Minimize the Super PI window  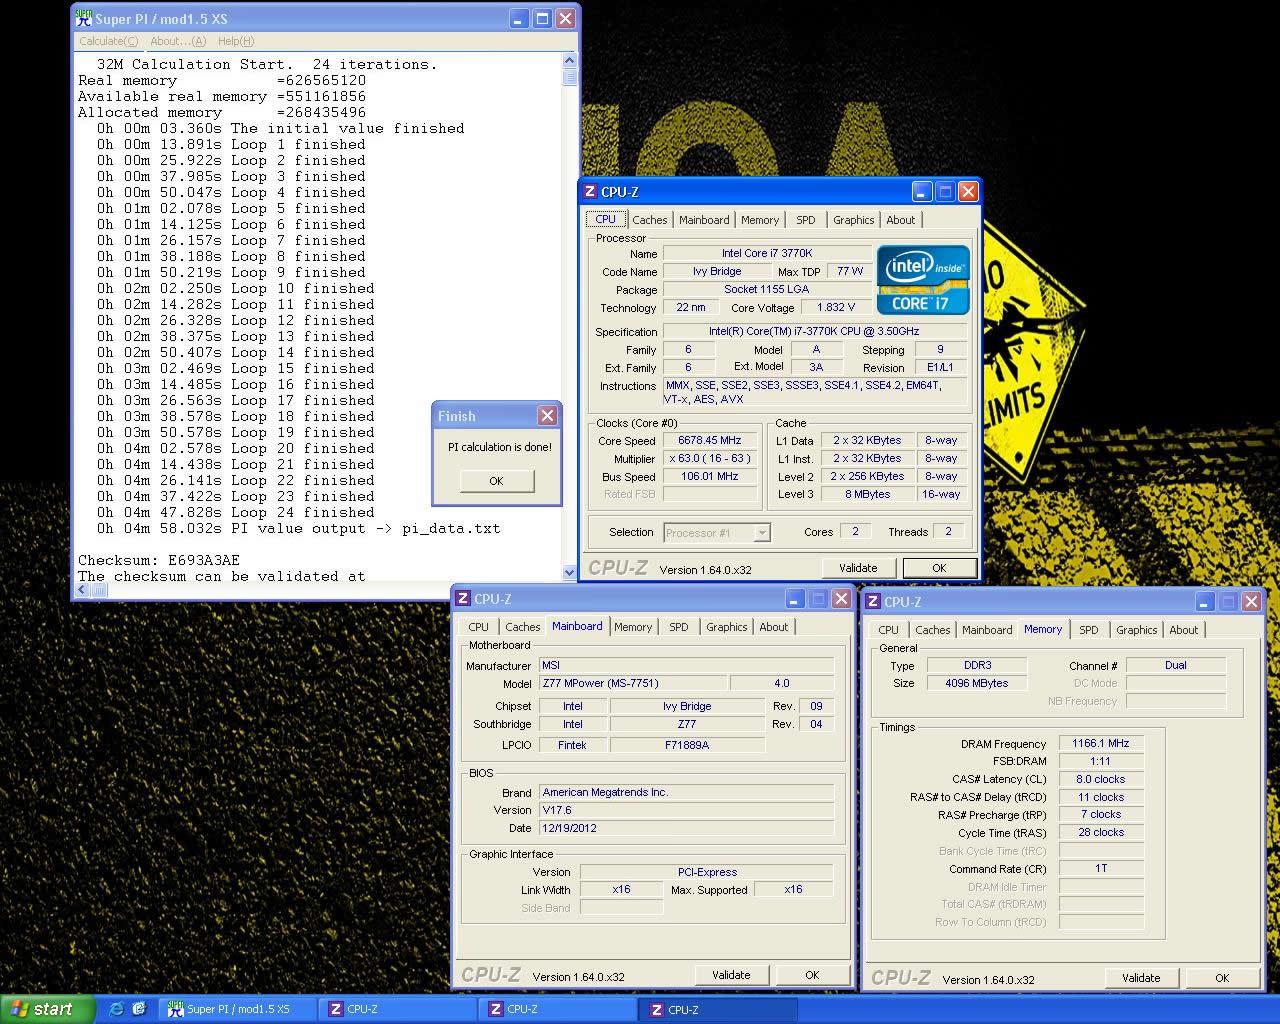coord(519,19)
